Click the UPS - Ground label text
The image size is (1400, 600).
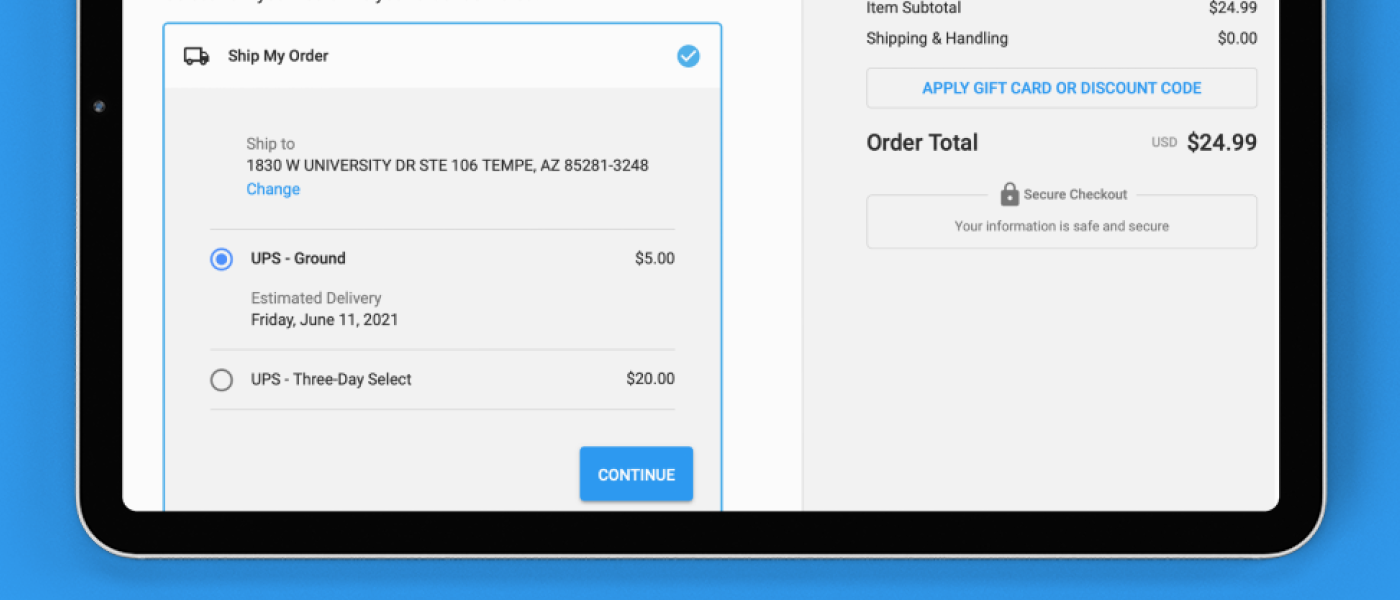pos(298,258)
